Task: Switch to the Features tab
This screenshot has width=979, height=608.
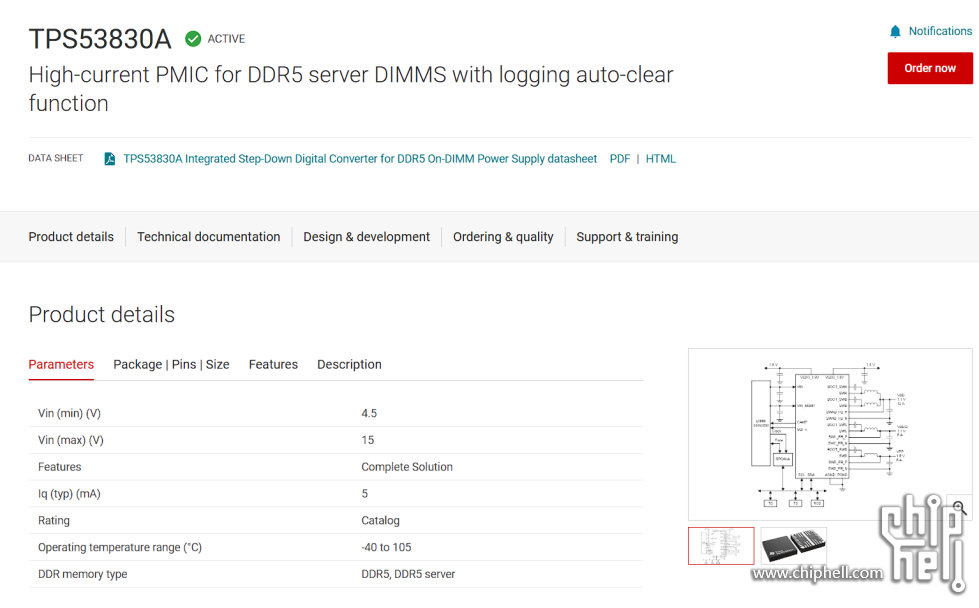Action: [x=273, y=365]
